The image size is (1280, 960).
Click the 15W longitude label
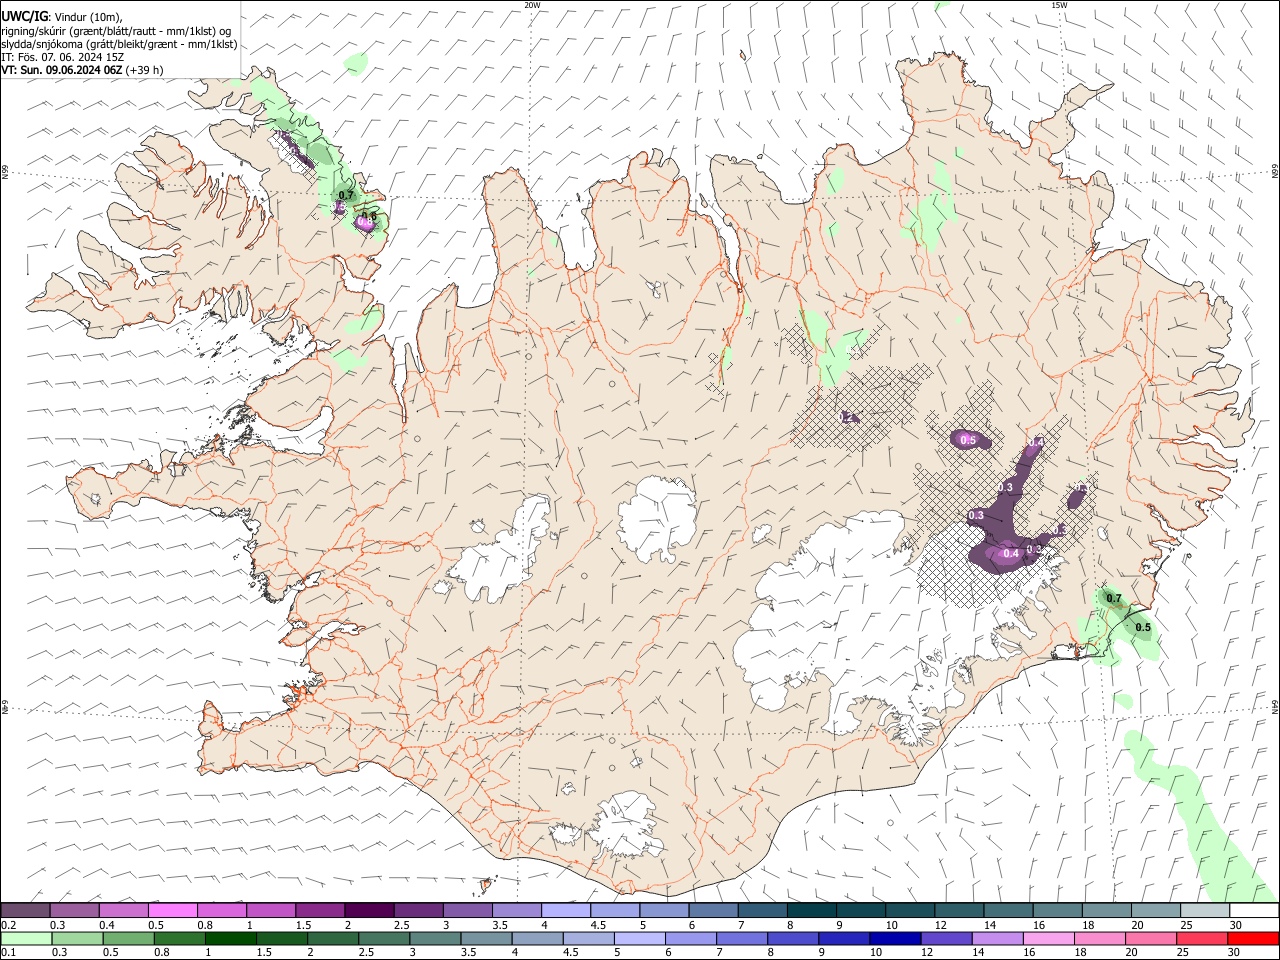pos(1059,5)
